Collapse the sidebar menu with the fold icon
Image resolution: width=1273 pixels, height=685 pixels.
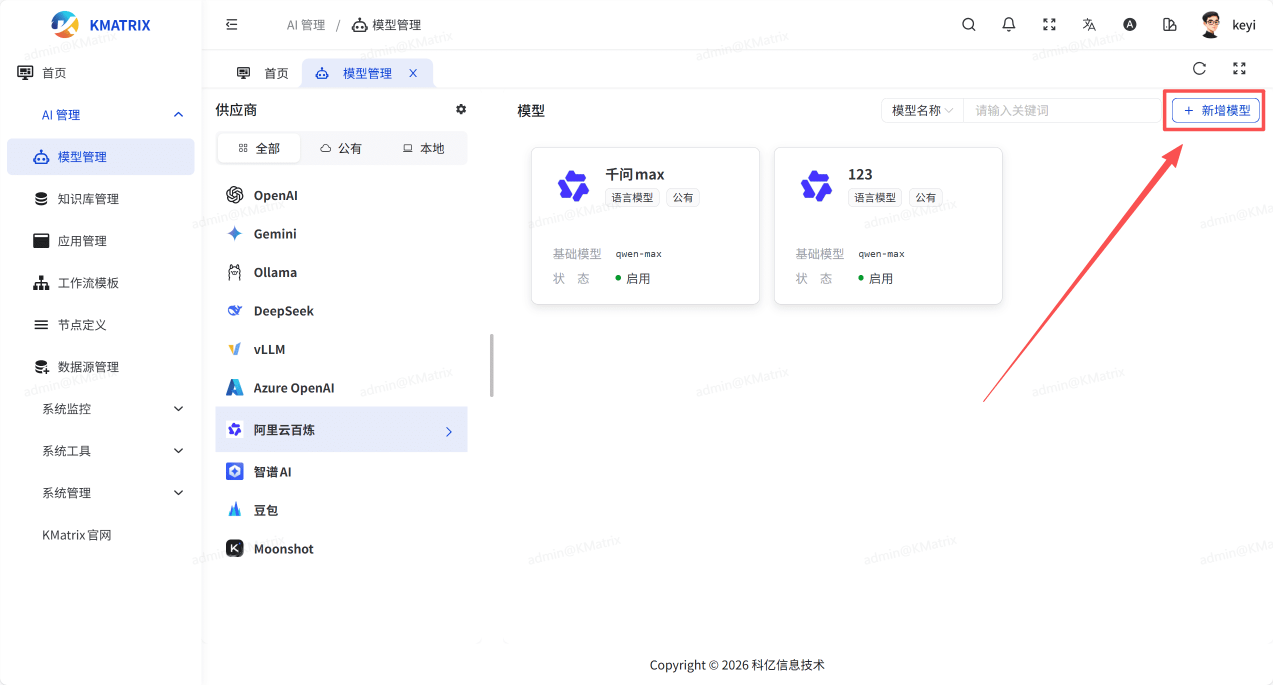click(232, 25)
